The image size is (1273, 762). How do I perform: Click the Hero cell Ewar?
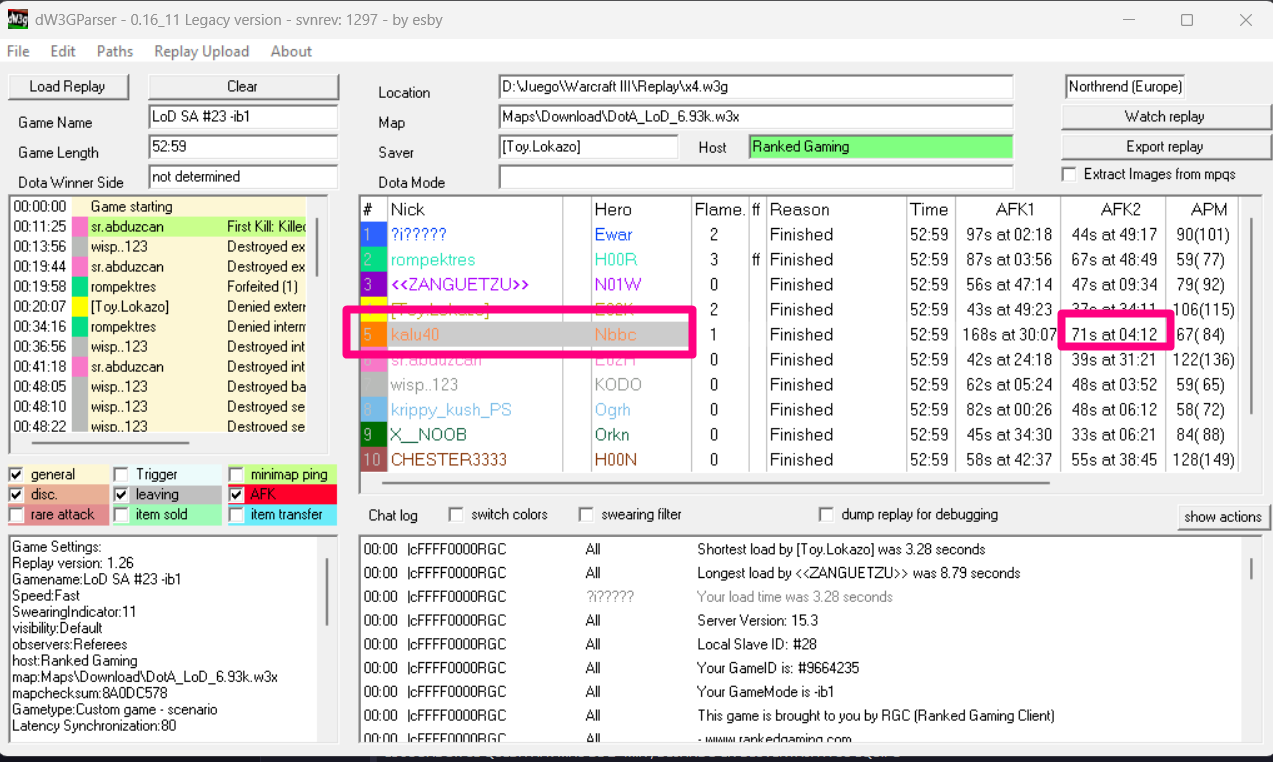[x=613, y=234]
